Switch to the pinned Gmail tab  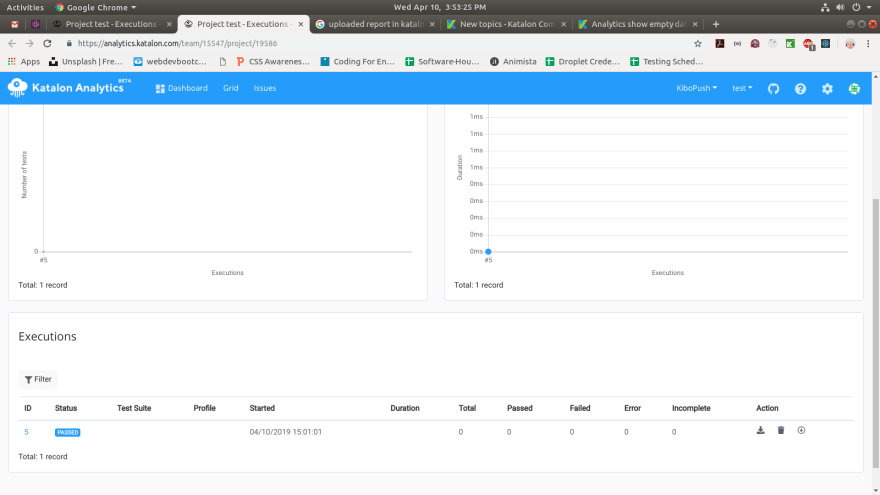coord(15,24)
